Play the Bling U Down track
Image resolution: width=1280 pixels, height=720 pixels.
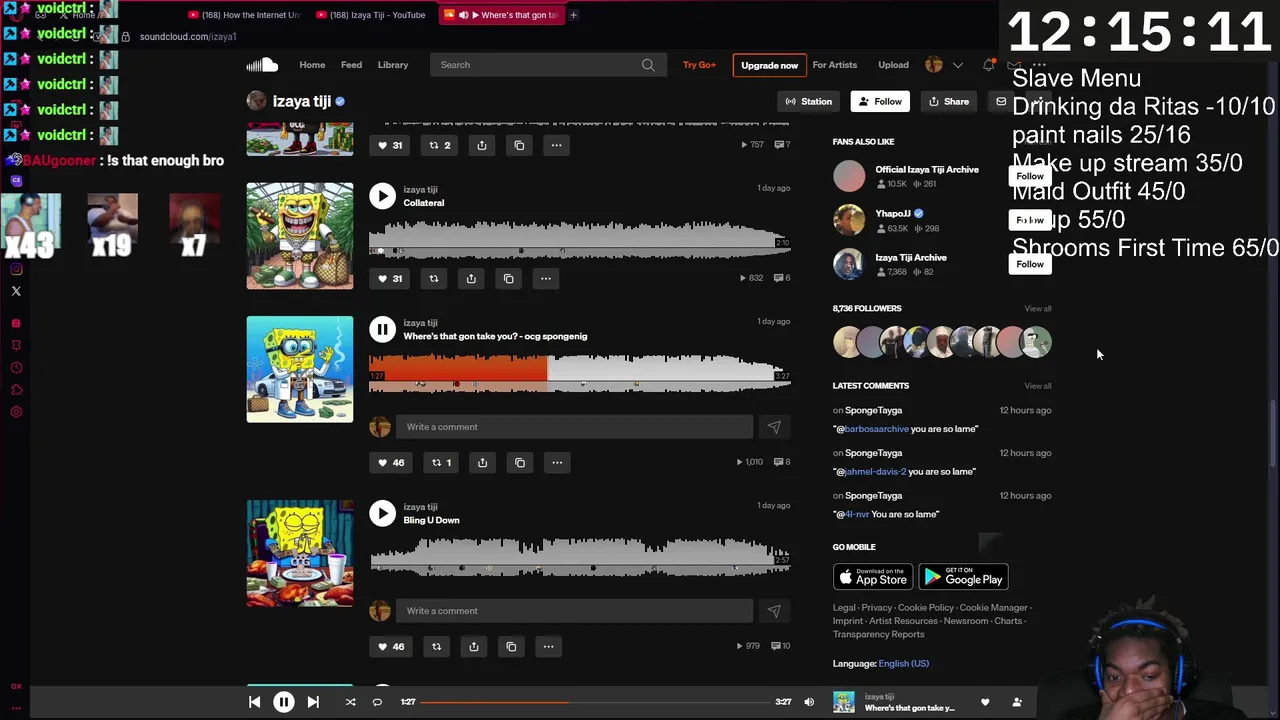point(382,513)
